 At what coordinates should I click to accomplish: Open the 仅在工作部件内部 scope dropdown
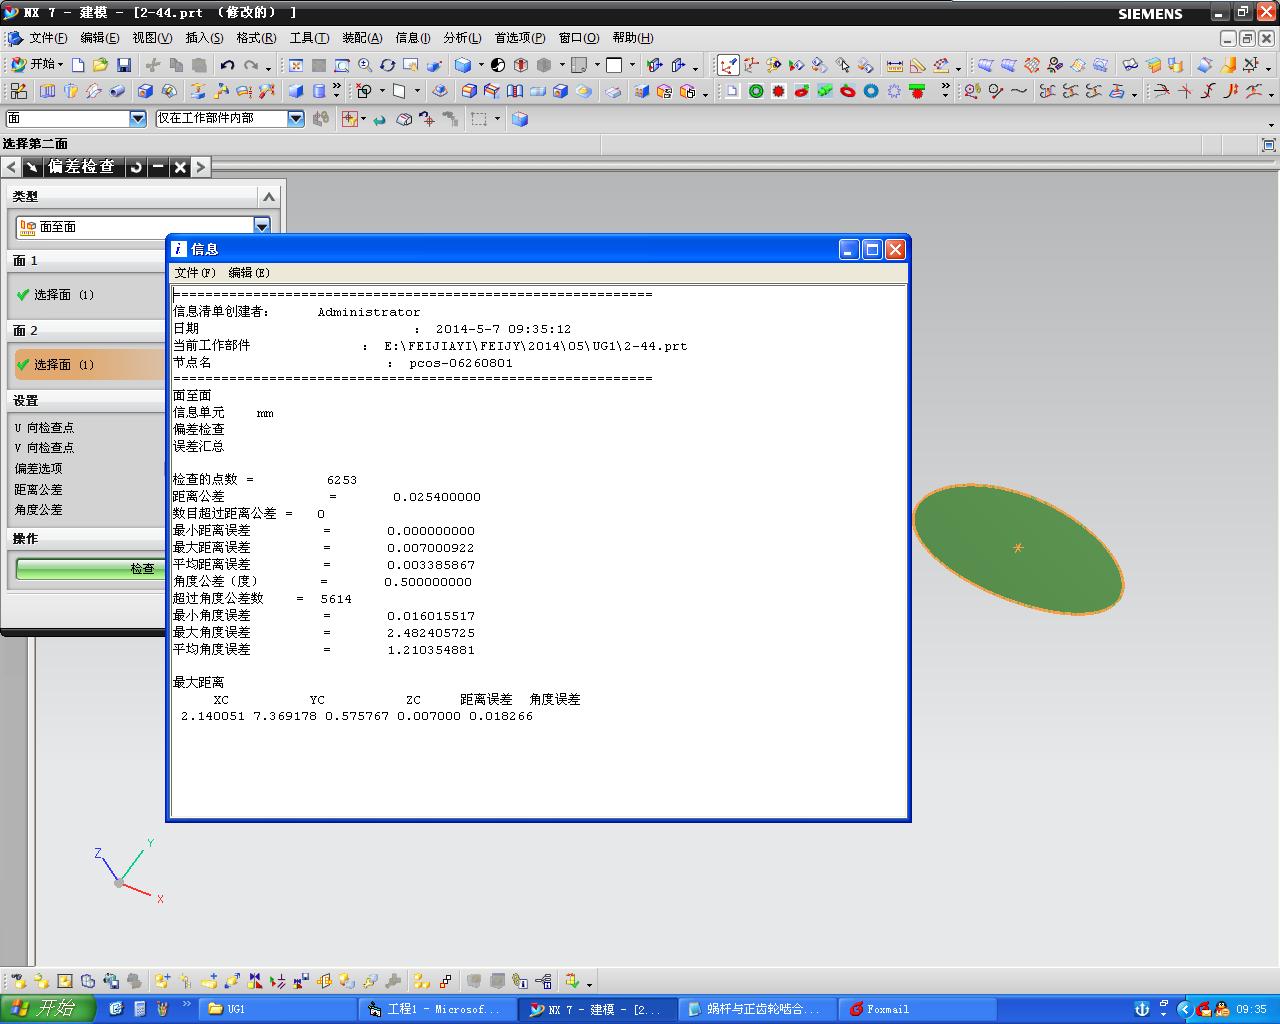coord(296,118)
